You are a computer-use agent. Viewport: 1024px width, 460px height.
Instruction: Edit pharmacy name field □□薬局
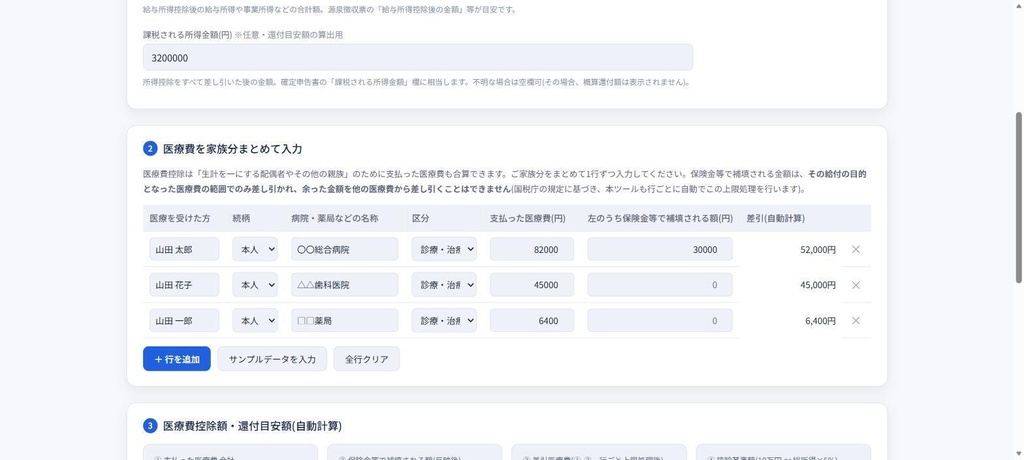[x=345, y=321]
